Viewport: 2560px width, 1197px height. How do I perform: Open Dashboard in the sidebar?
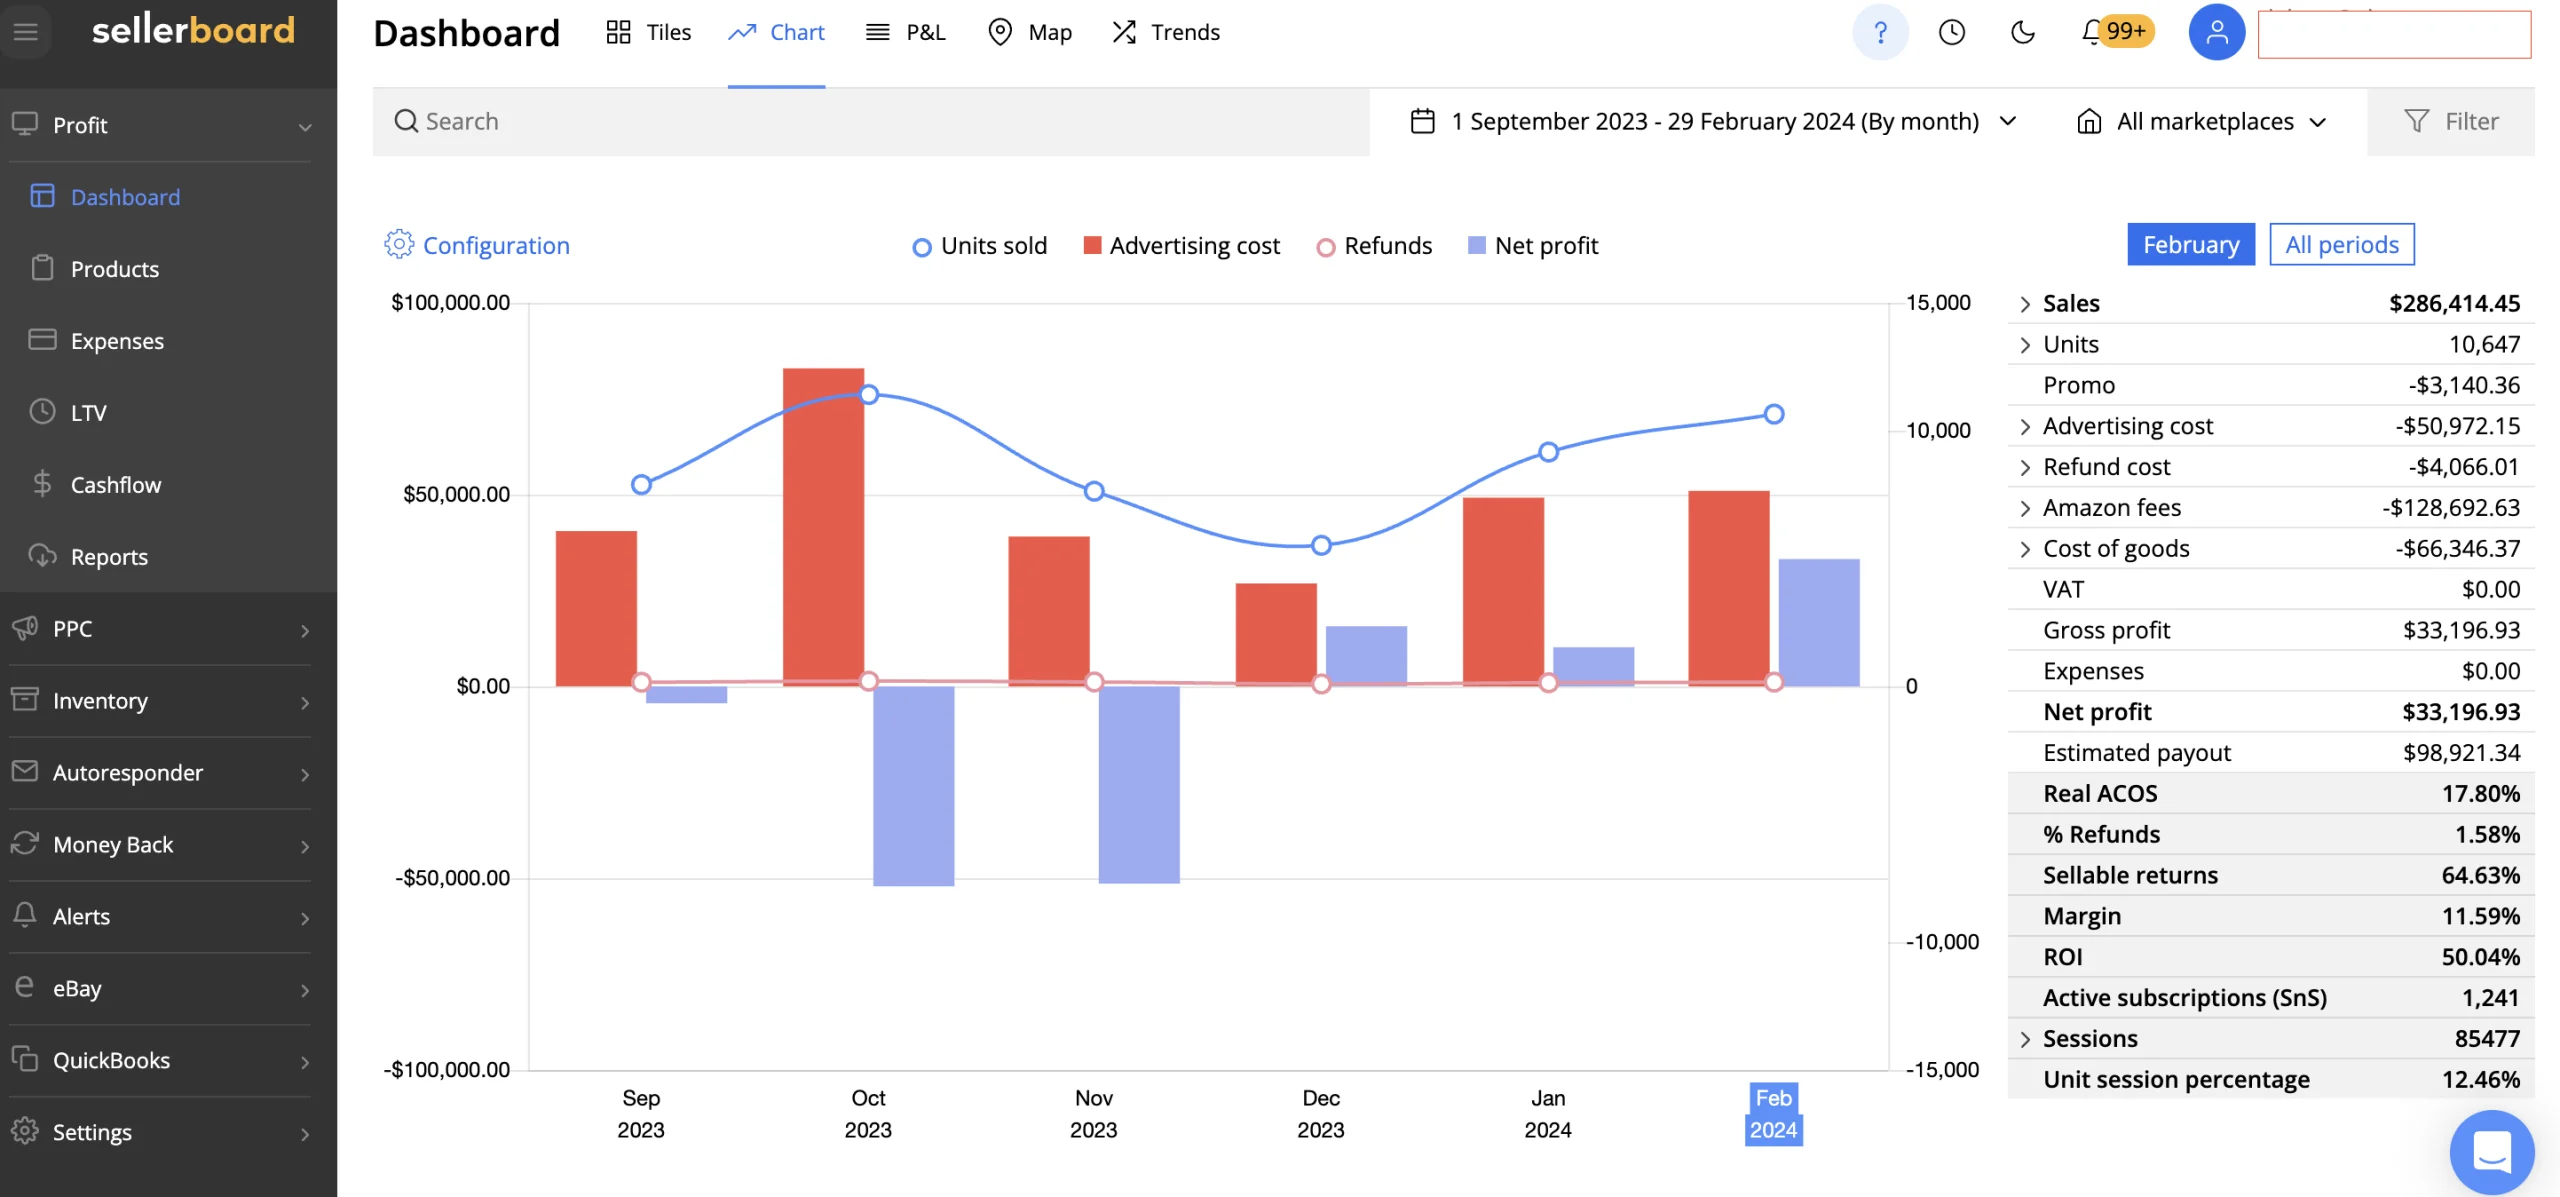click(x=125, y=197)
